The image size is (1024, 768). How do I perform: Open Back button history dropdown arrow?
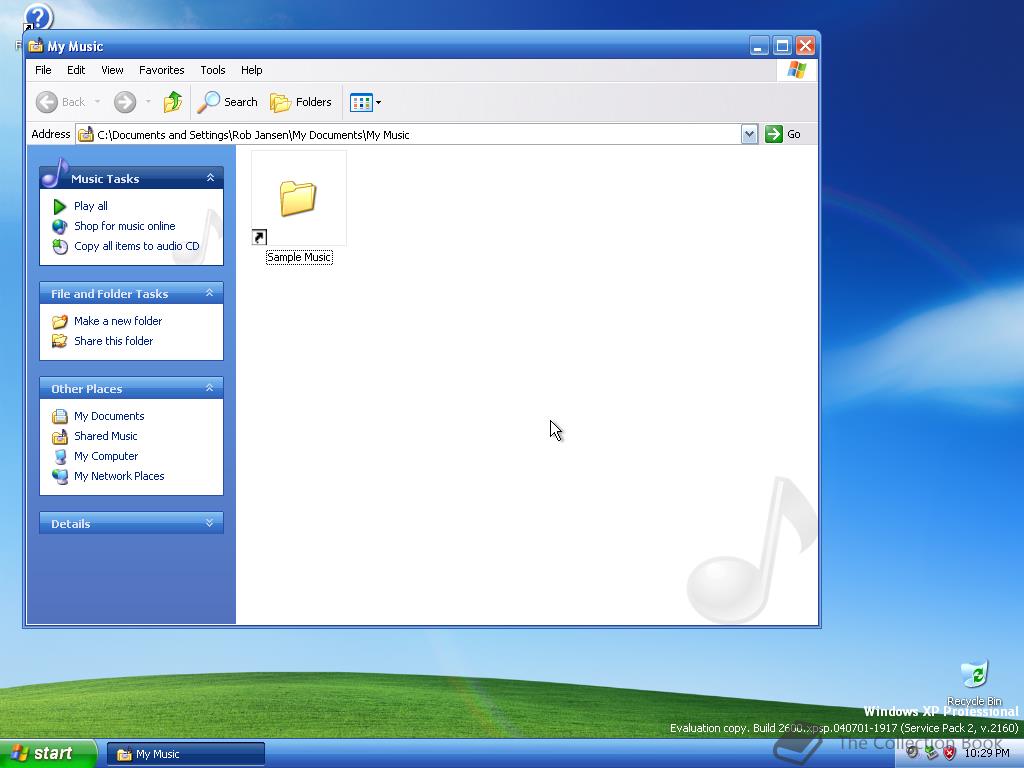click(97, 102)
